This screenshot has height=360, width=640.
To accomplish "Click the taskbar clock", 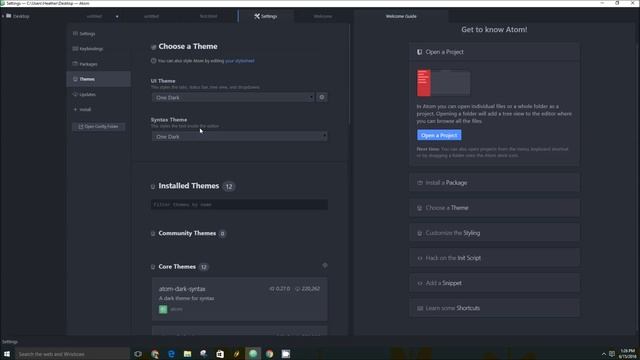I will click(x=628, y=354).
